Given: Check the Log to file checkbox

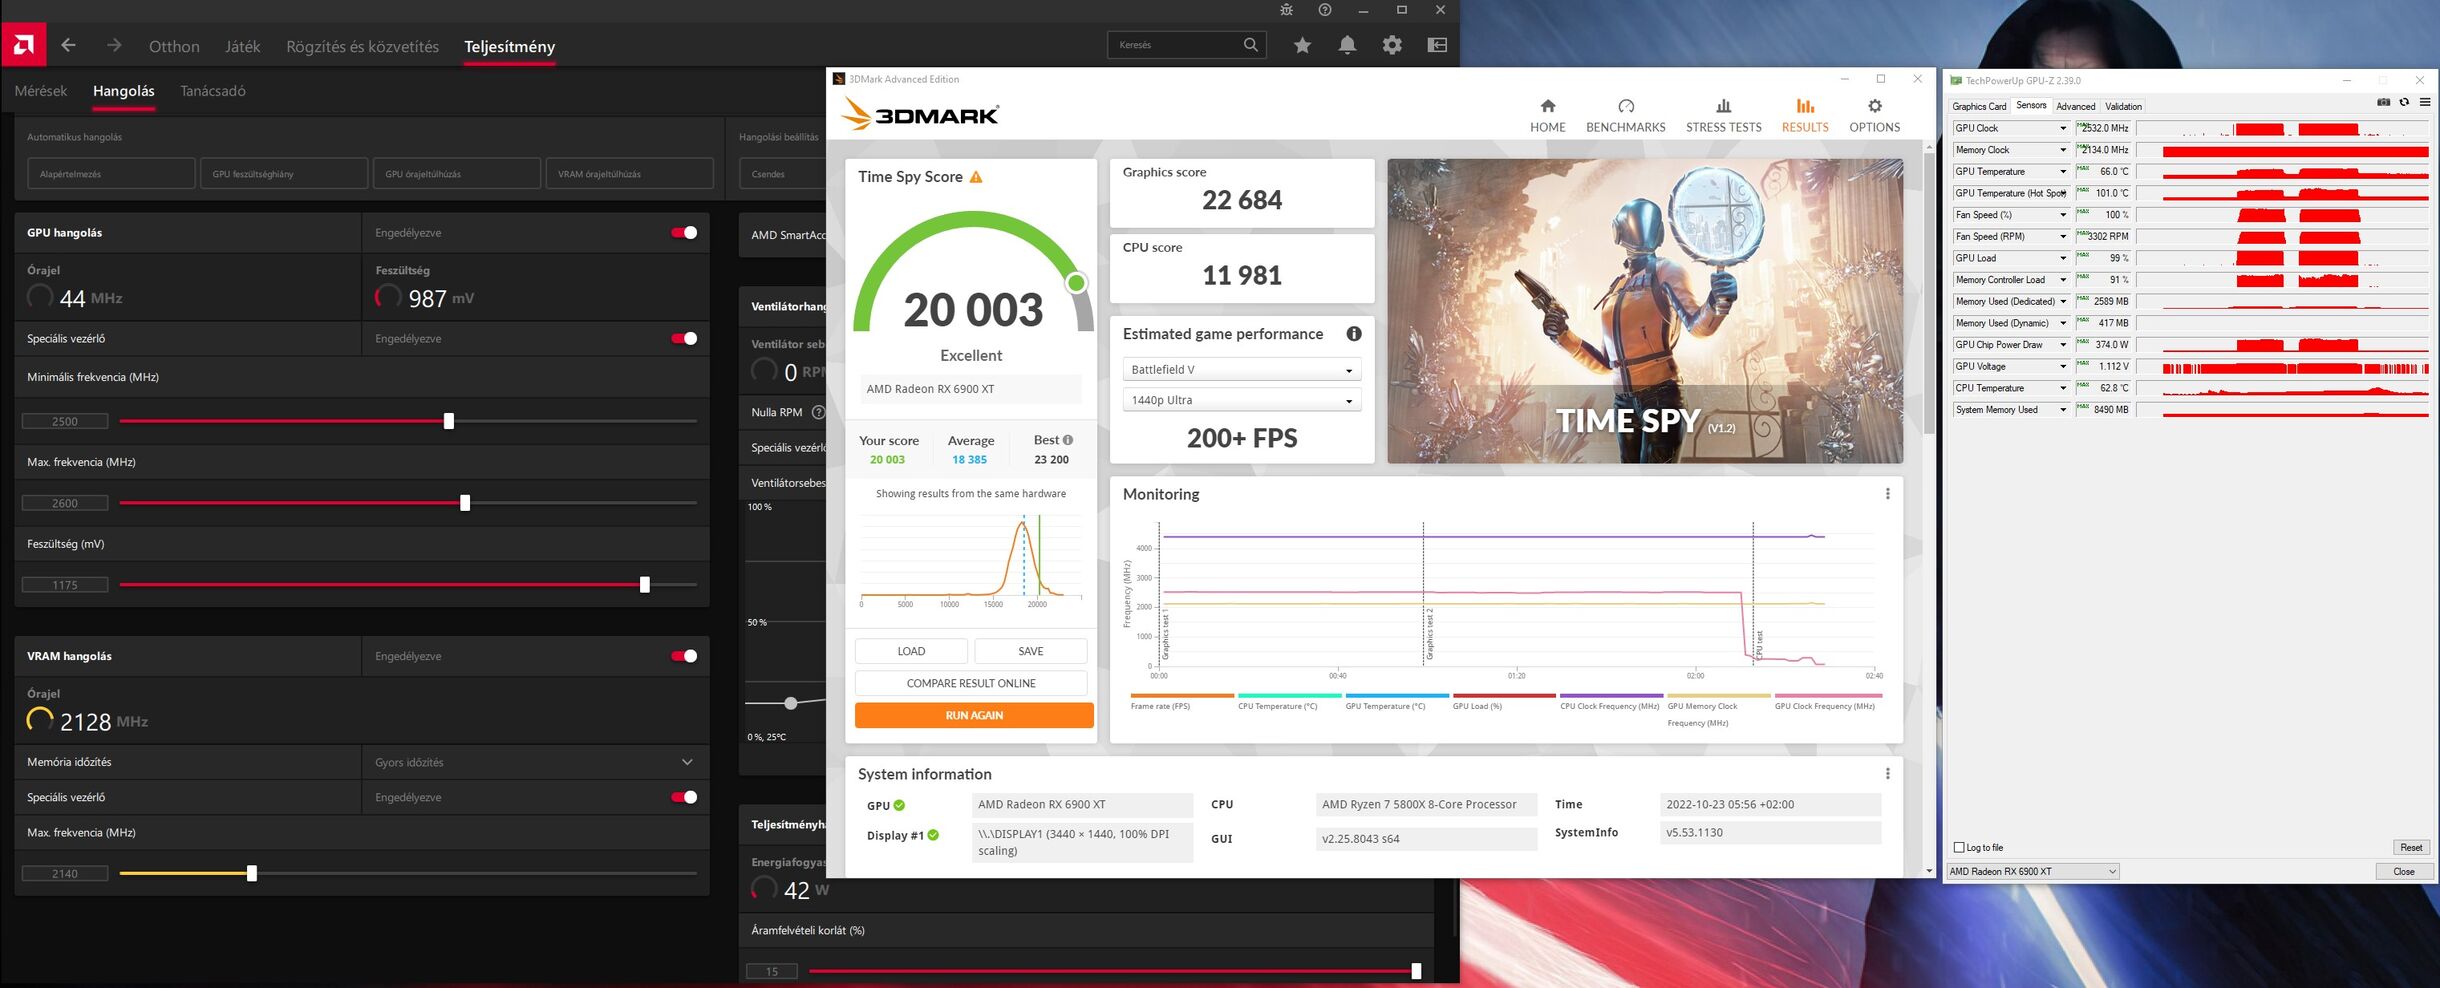Looking at the screenshot, I should pyautogui.click(x=1959, y=848).
